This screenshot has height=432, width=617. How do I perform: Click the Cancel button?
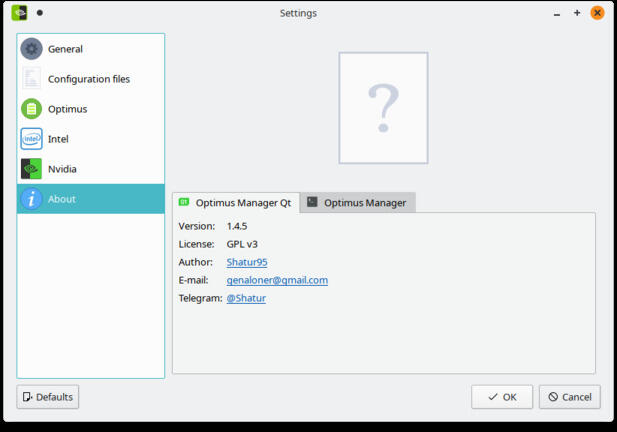pyautogui.click(x=570, y=397)
